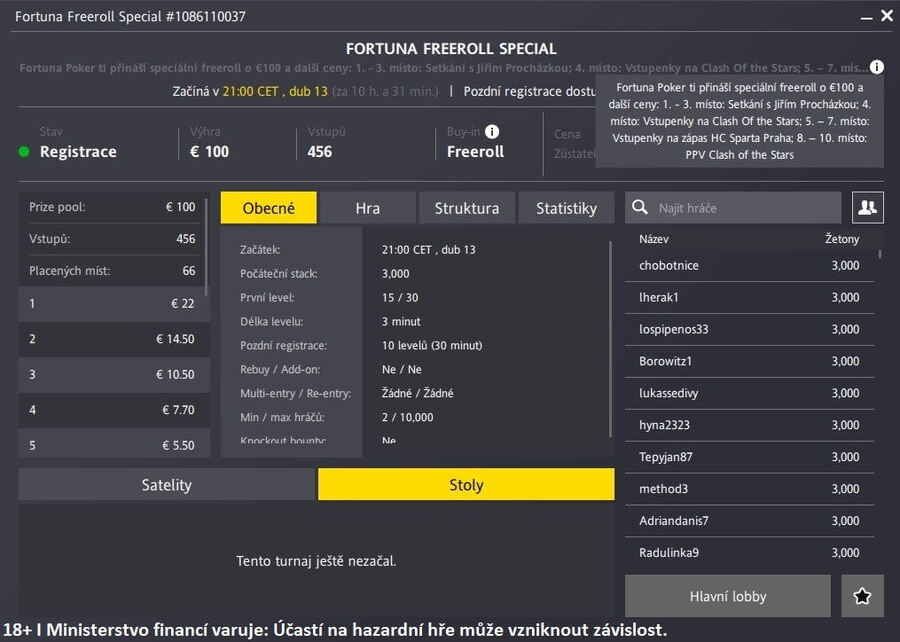Click the Placených míst 66 row
The width and height of the screenshot is (900, 642).
112,271
